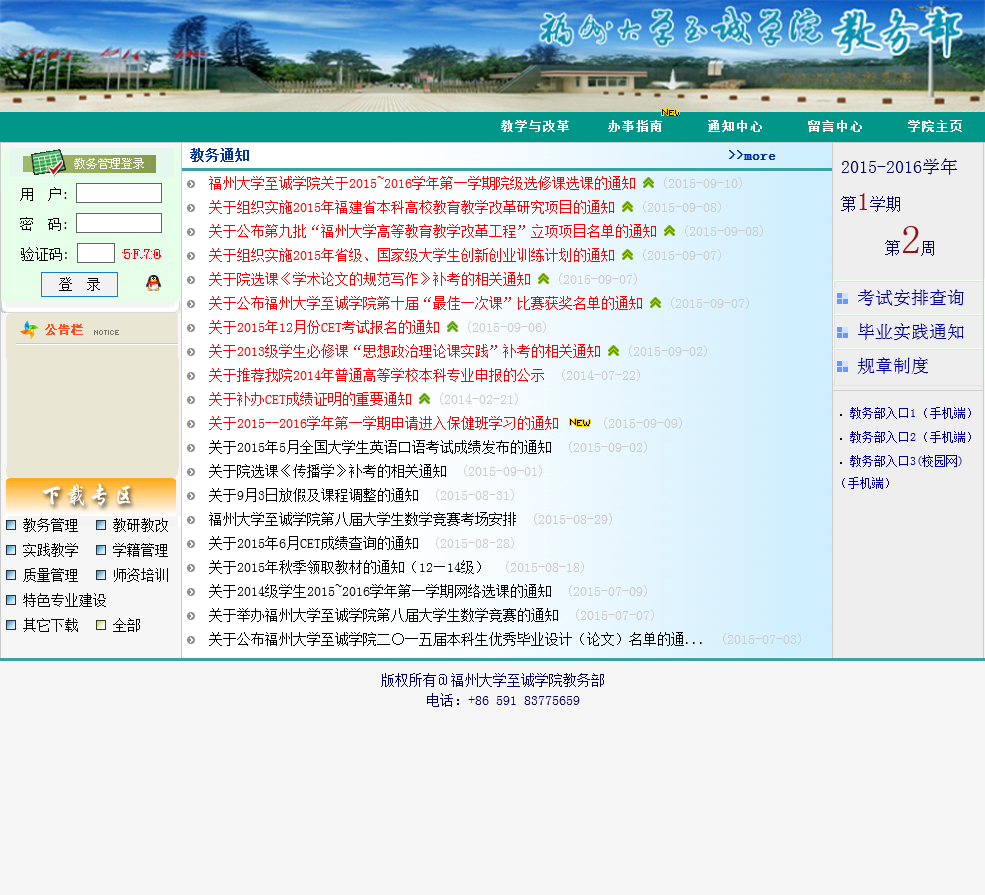Open 毕业实践通知 link

[x=911, y=332]
